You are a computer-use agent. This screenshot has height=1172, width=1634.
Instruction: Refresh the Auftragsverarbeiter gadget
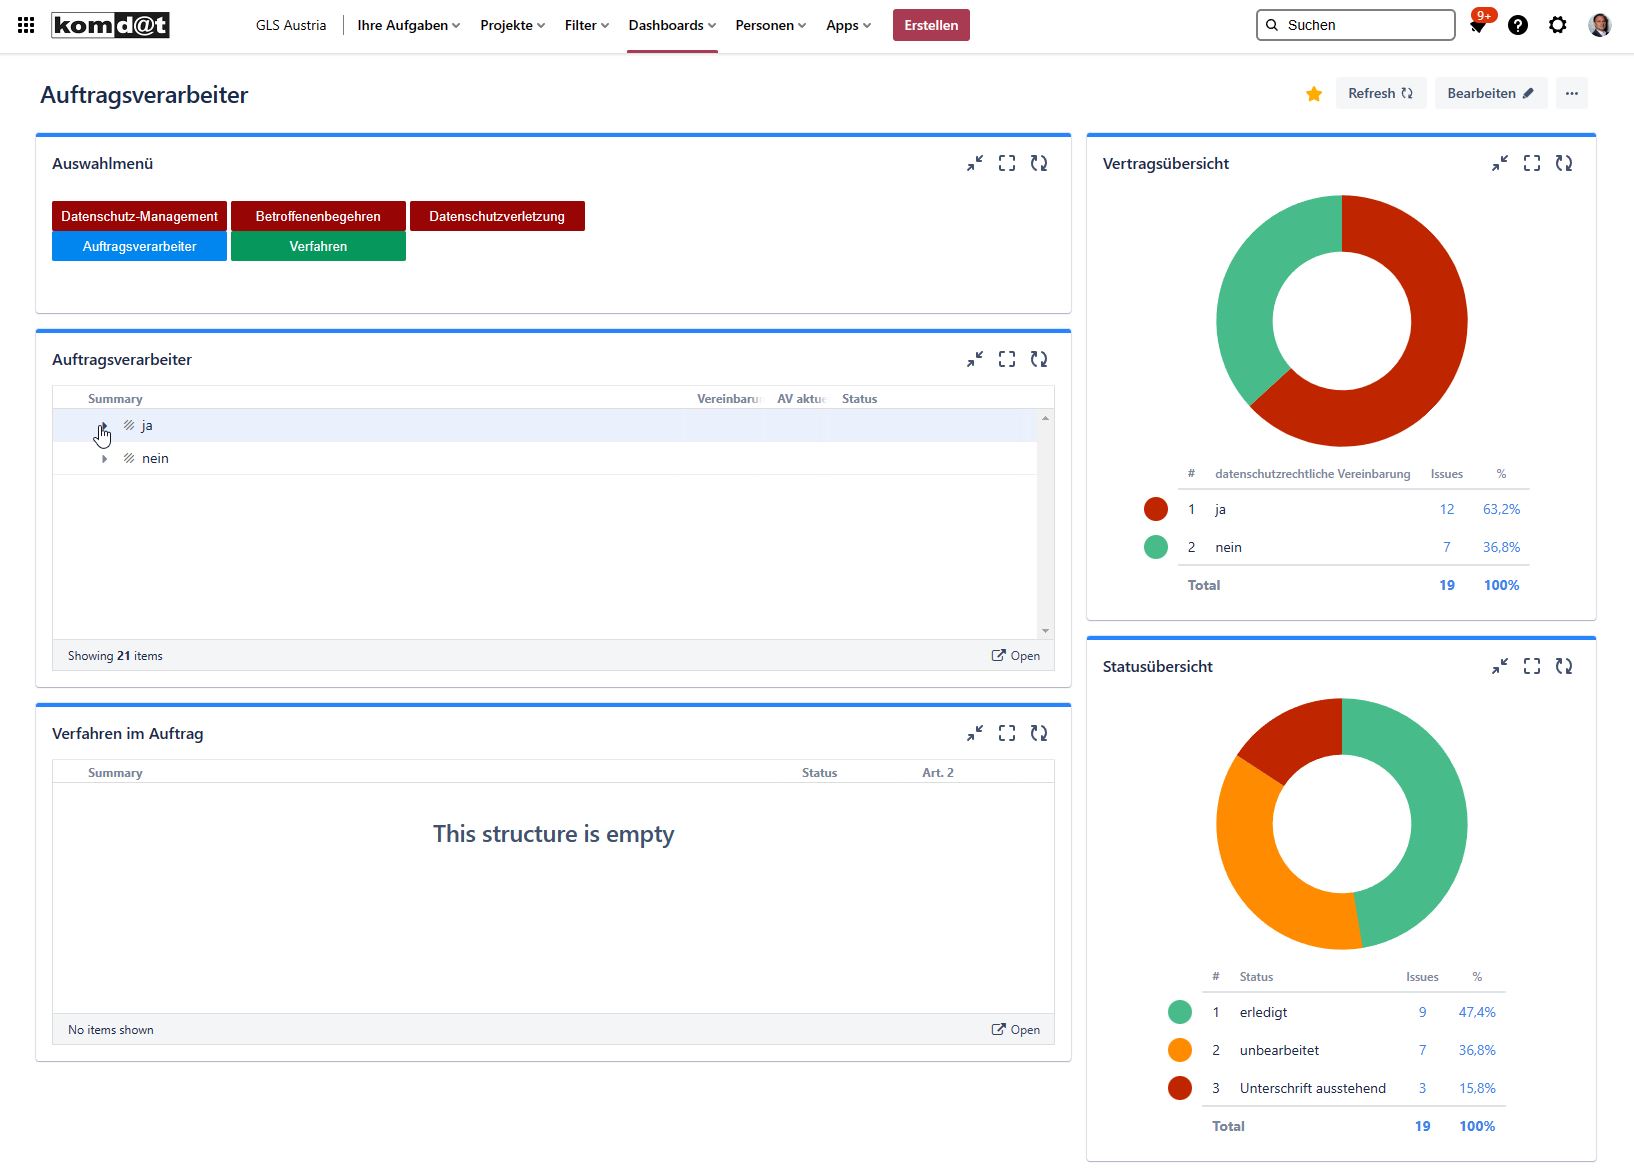tap(1039, 359)
